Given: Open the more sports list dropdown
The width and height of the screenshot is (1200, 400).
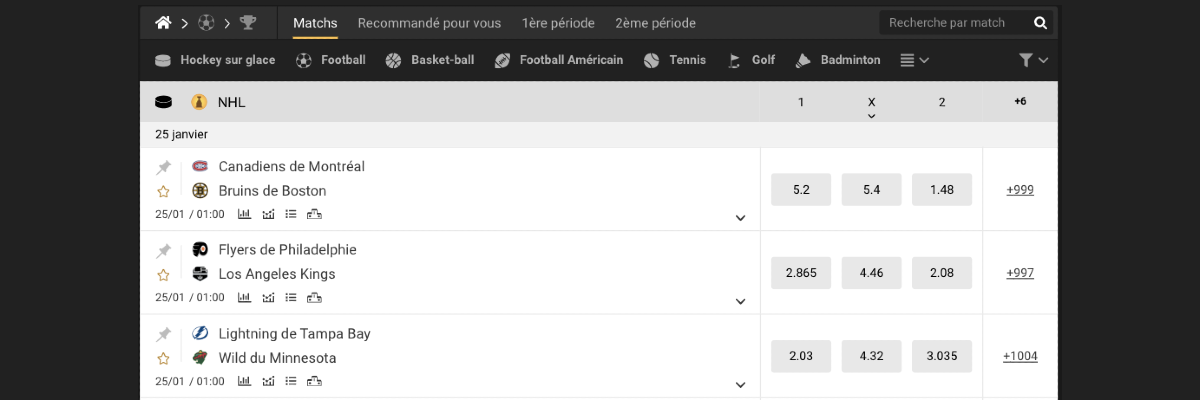Looking at the screenshot, I should click(914, 60).
